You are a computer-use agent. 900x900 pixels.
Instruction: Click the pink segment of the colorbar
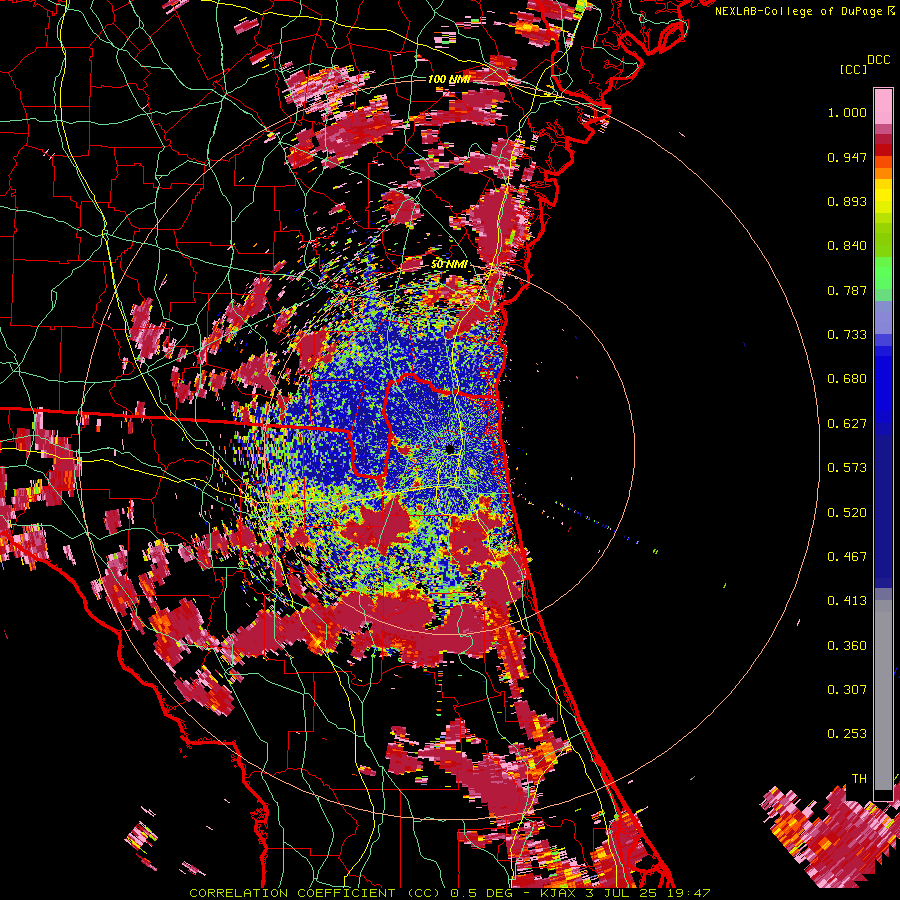pyautogui.click(x=883, y=107)
